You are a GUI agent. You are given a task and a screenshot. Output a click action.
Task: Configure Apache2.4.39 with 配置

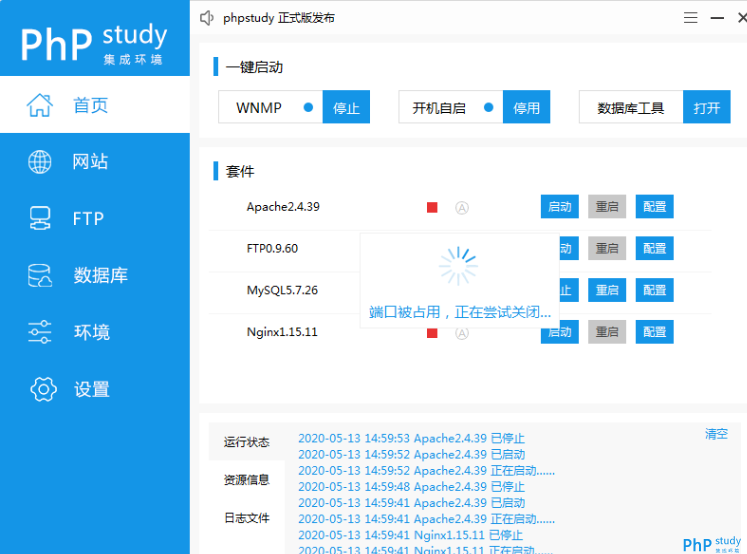tap(654, 206)
